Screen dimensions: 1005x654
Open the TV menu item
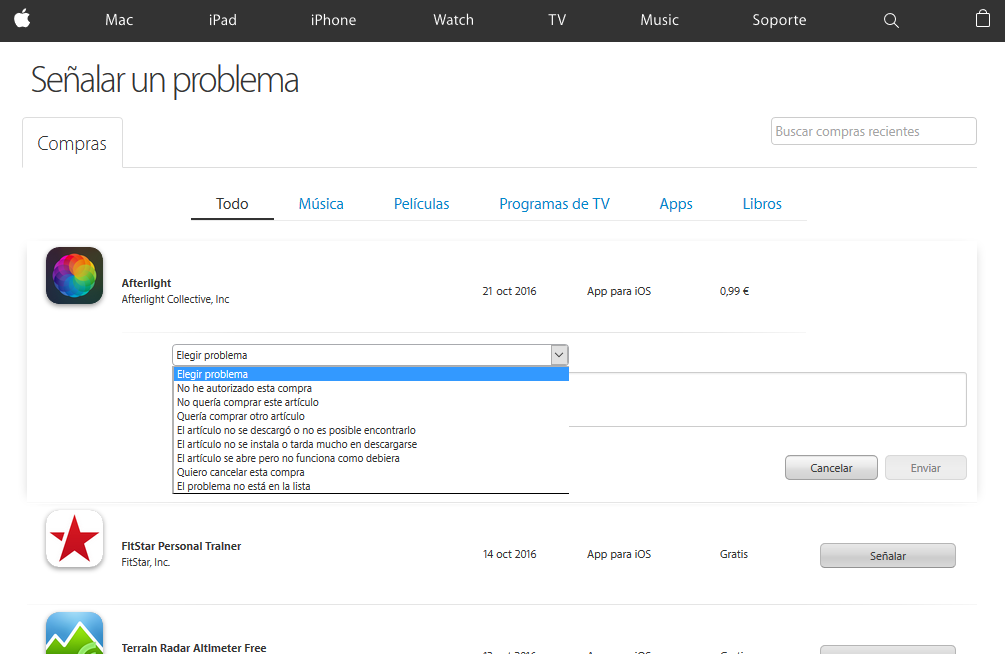pos(557,20)
